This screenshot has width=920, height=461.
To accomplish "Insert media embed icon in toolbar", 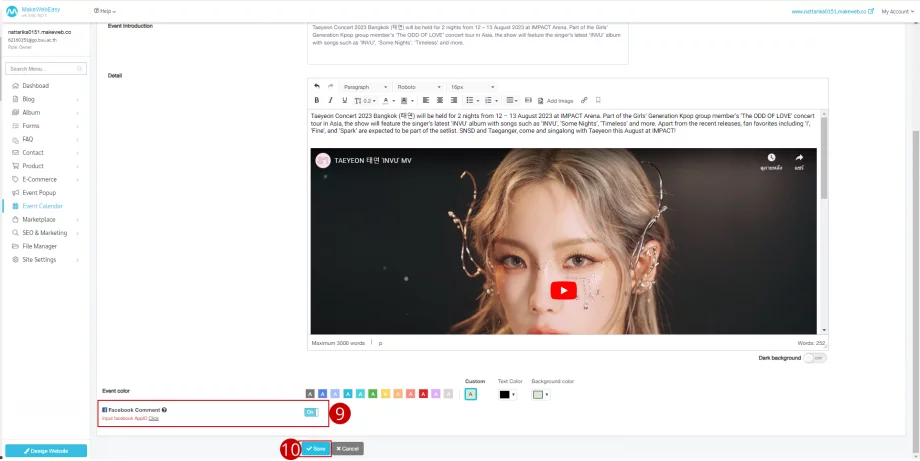I will [528, 100].
